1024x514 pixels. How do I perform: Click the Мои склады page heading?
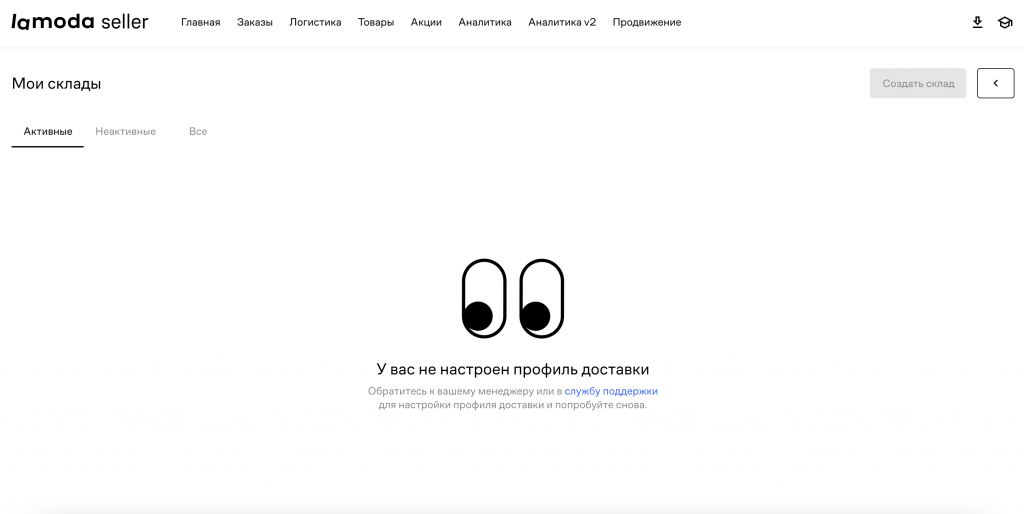[56, 84]
